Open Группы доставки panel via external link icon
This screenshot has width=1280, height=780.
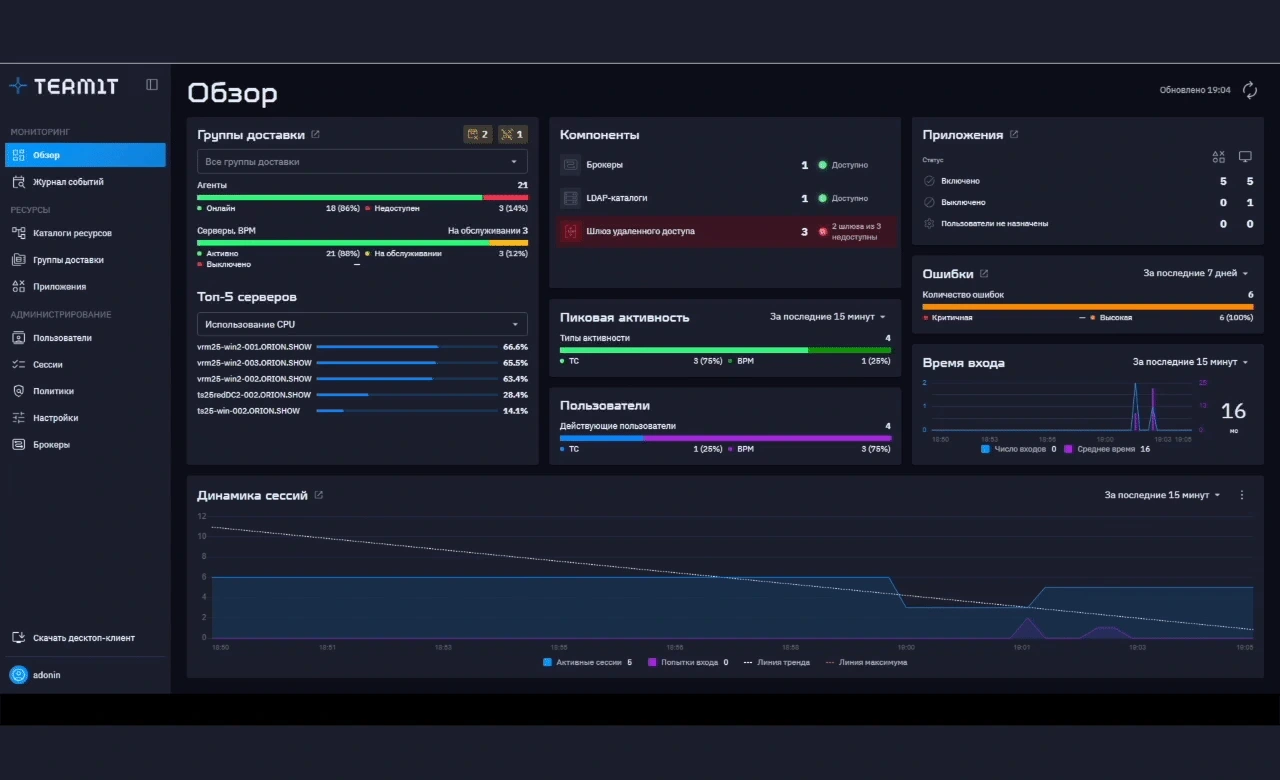pyautogui.click(x=315, y=134)
